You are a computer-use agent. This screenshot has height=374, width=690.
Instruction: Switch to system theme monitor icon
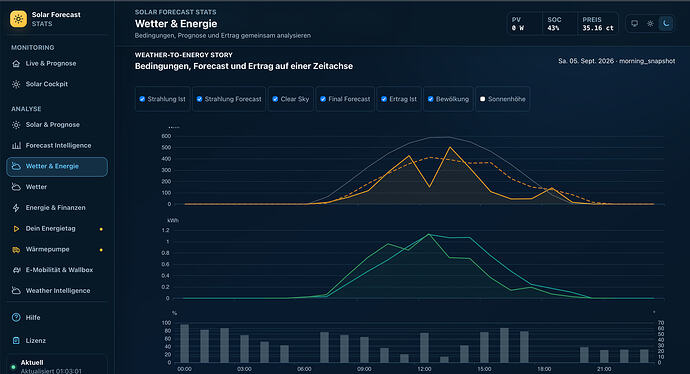point(635,23)
